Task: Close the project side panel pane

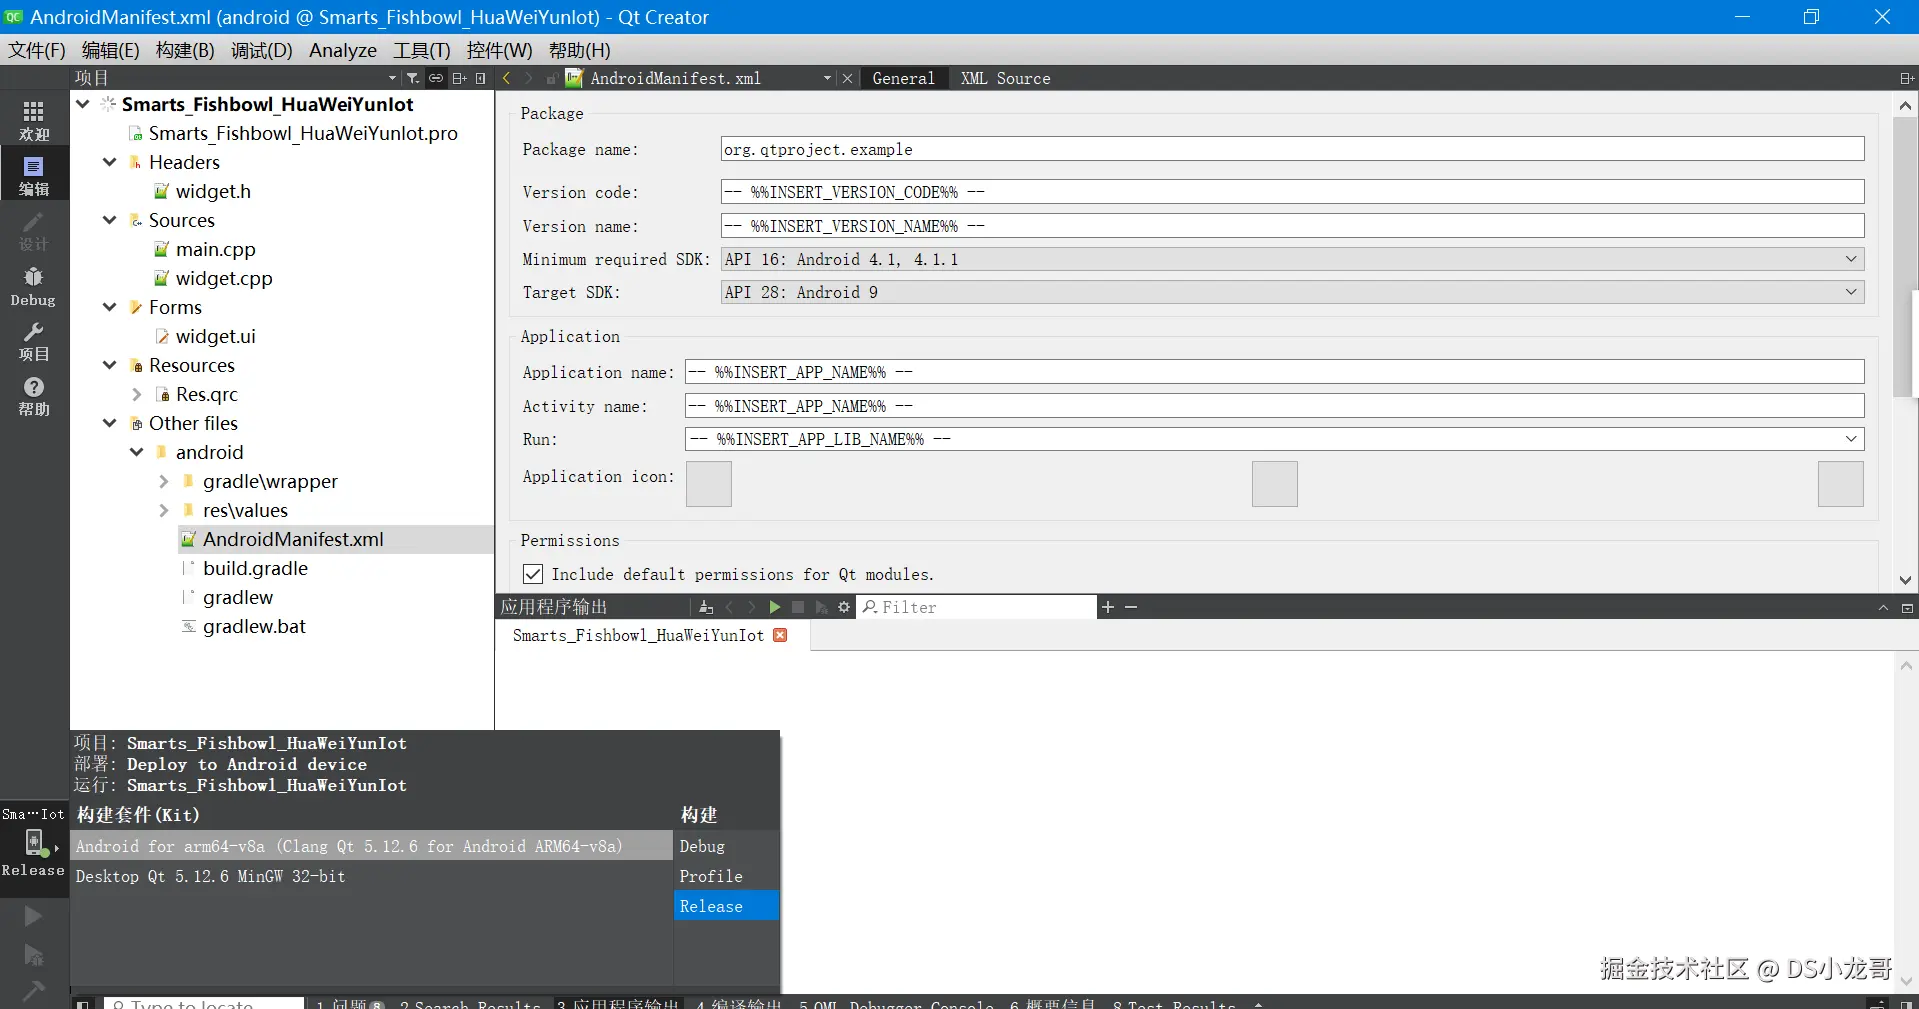Action: tap(481, 78)
